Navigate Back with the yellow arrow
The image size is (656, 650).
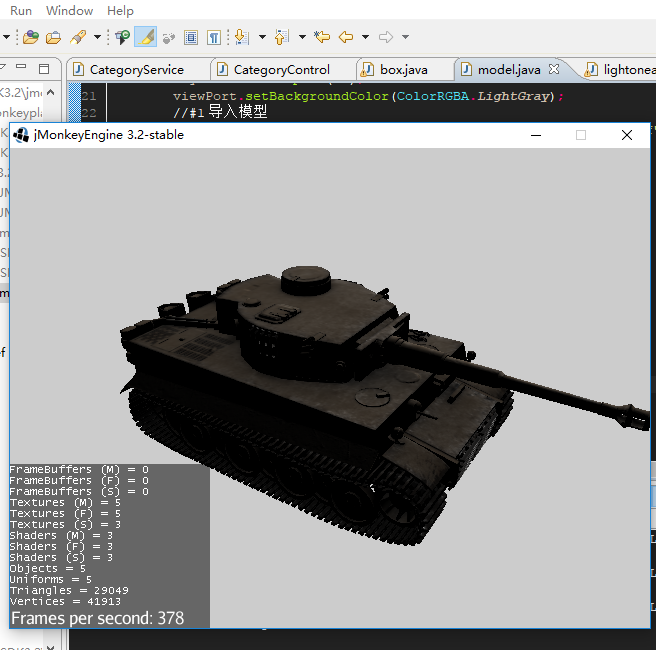346,37
